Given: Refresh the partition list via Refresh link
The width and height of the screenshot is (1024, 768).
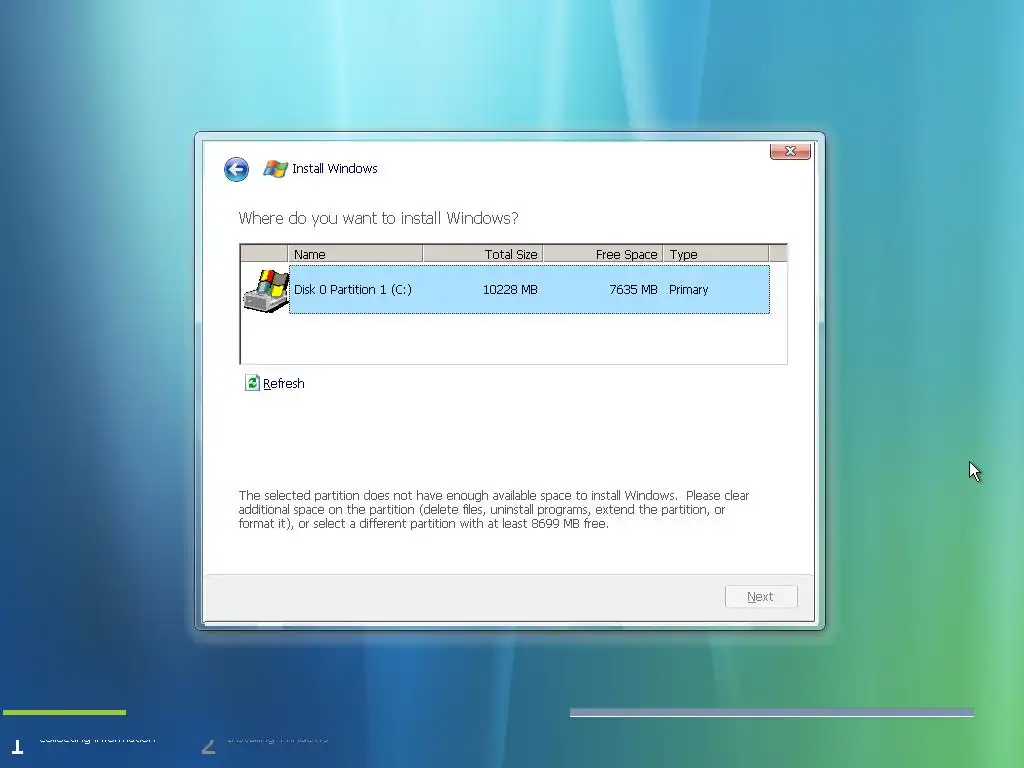Looking at the screenshot, I should pyautogui.click(x=283, y=383).
